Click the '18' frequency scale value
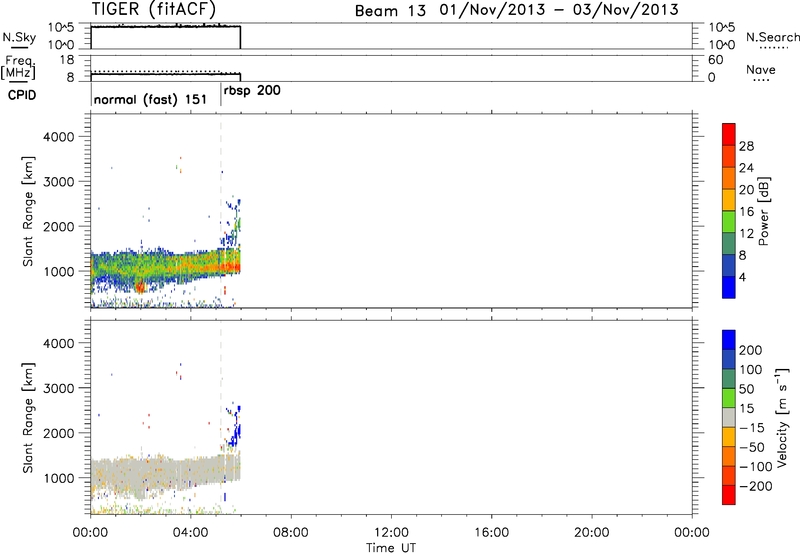Viewport: 800px width, 554px height. coord(67,60)
